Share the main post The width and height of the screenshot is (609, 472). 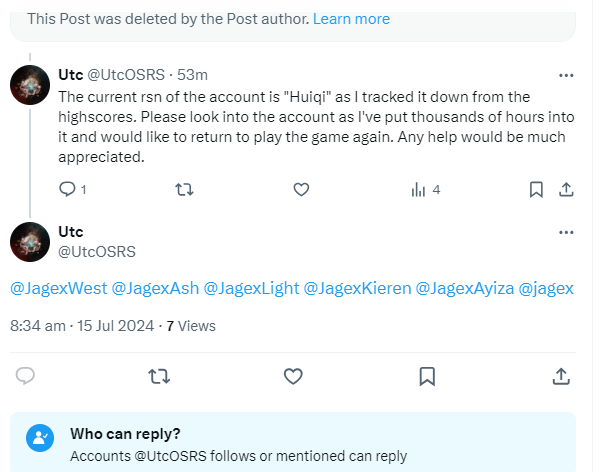pyautogui.click(x=561, y=376)
